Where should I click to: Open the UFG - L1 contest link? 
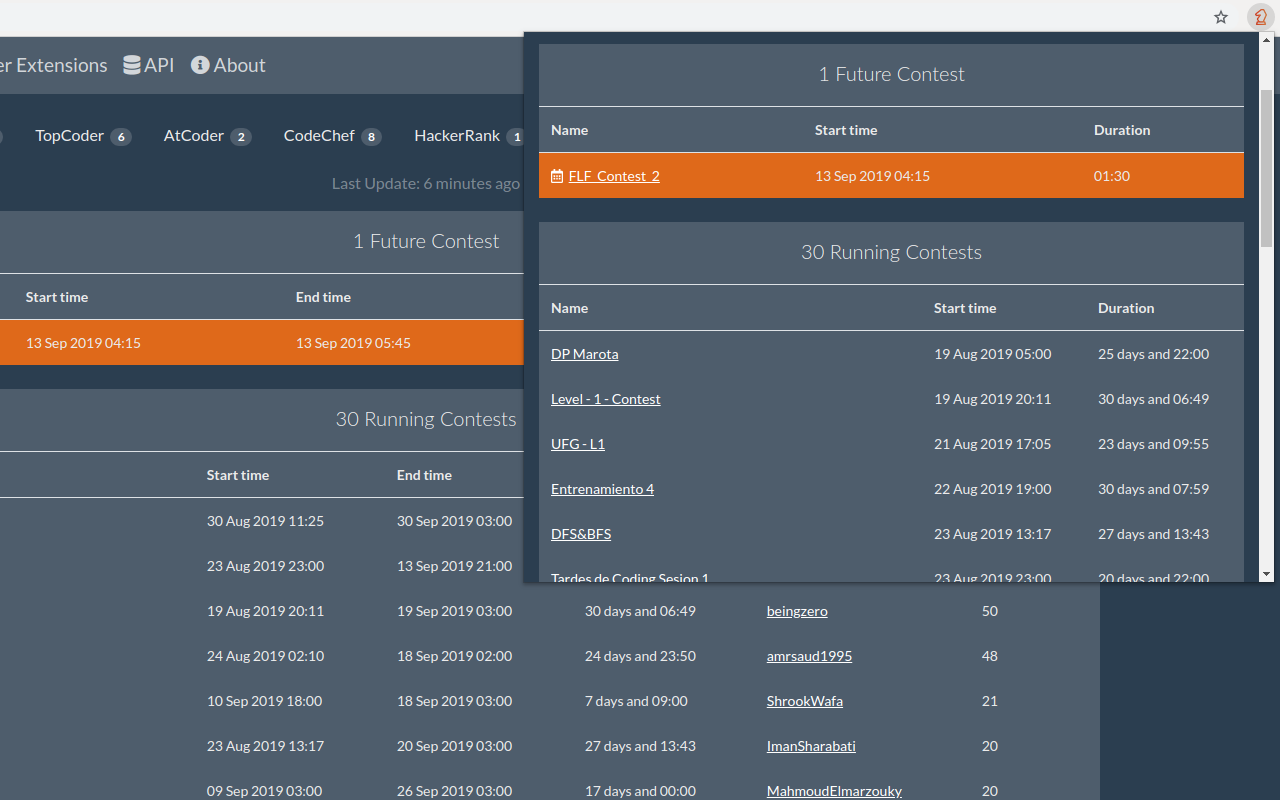(578, 444)
